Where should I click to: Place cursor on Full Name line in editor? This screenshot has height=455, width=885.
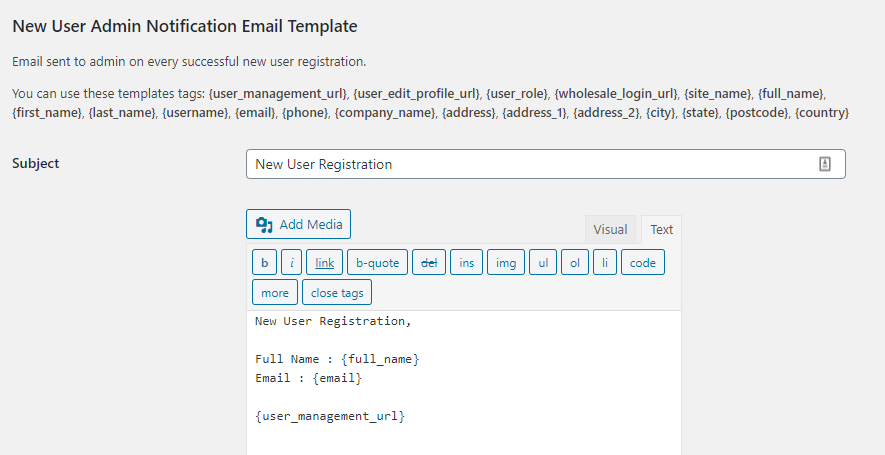tap(337, 359)
